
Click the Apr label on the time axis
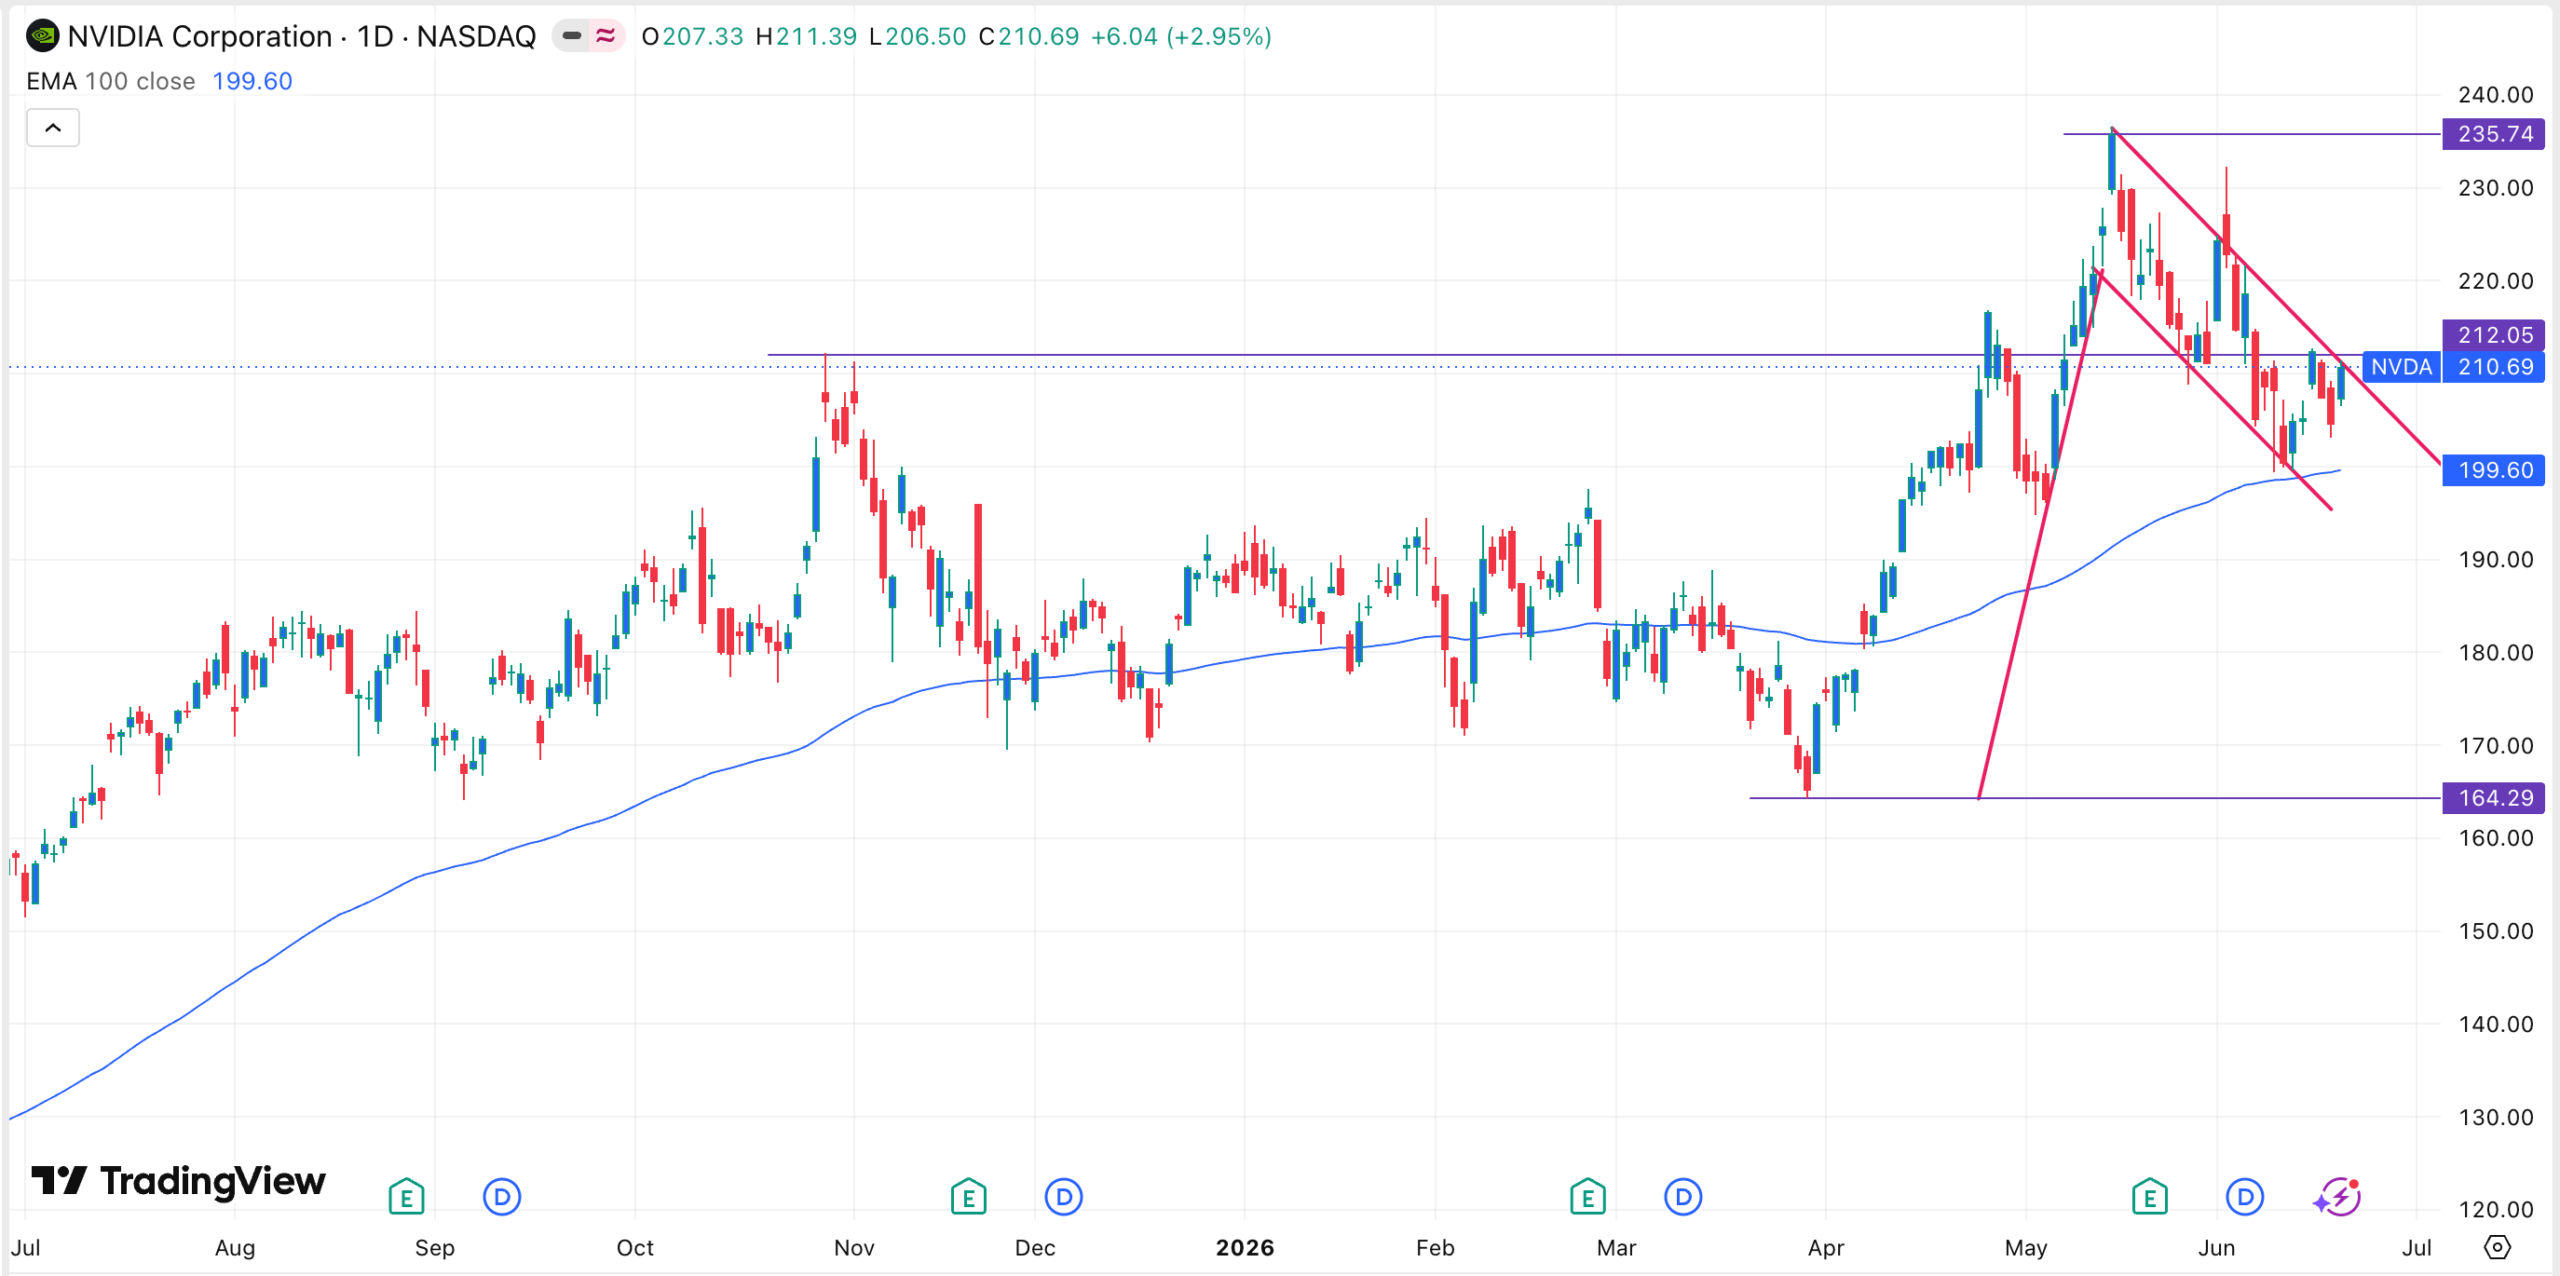click(1826, 1248)
